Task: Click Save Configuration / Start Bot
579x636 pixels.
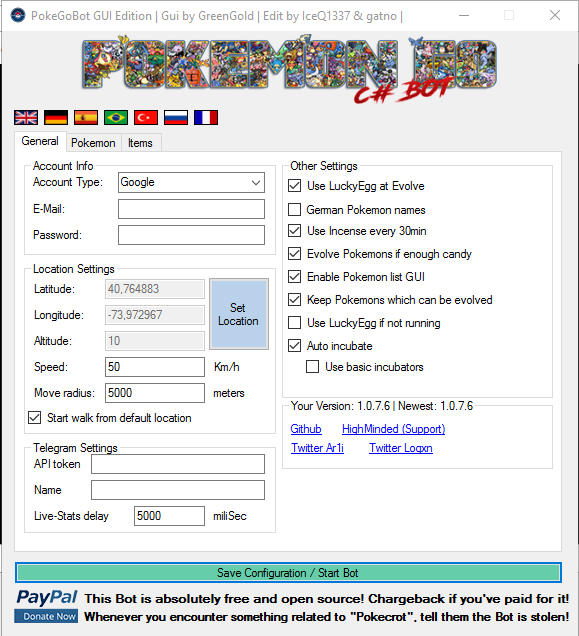Action: point(288,573)
